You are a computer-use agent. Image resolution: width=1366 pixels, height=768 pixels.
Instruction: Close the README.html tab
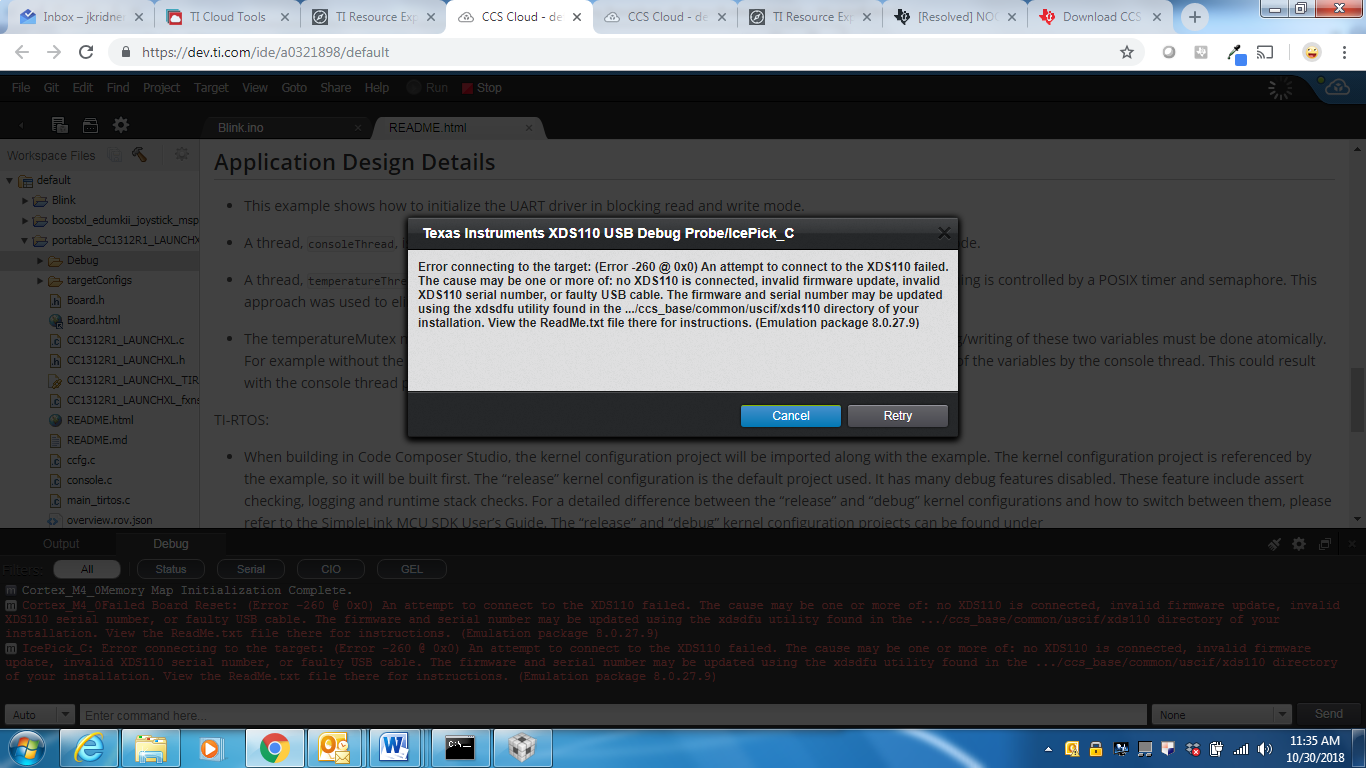(x=530, y=128)
